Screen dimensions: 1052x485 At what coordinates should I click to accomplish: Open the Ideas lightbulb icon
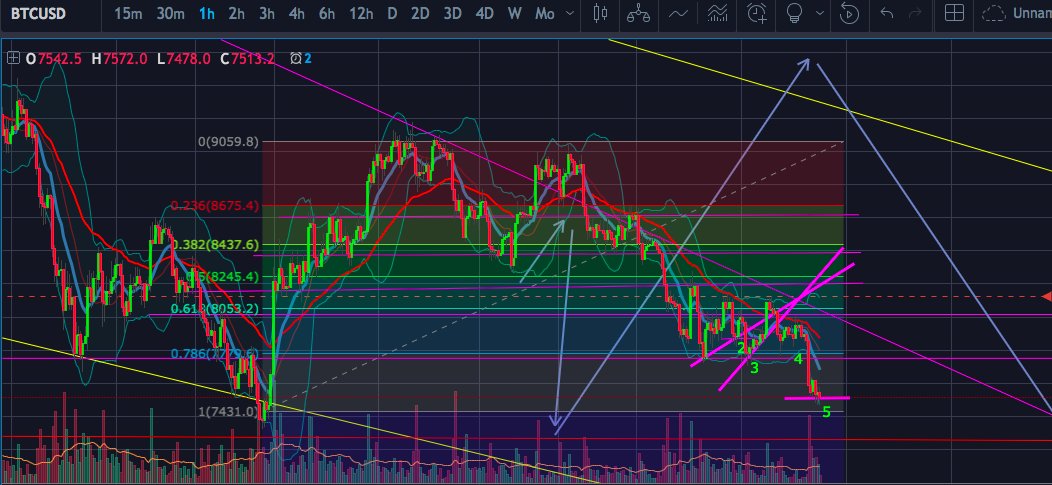coord(794,13)
